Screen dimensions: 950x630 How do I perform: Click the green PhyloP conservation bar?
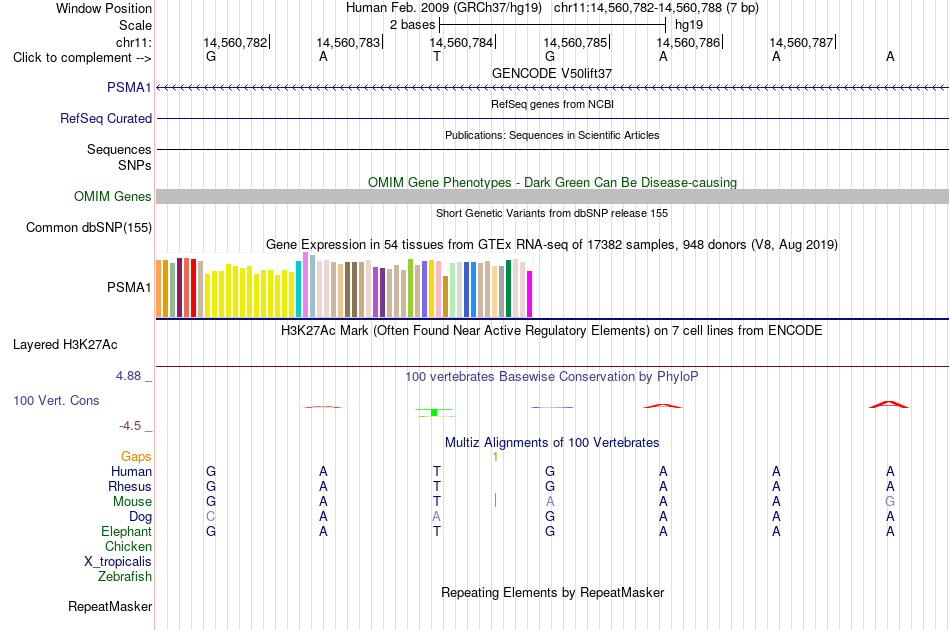[434, 413]
